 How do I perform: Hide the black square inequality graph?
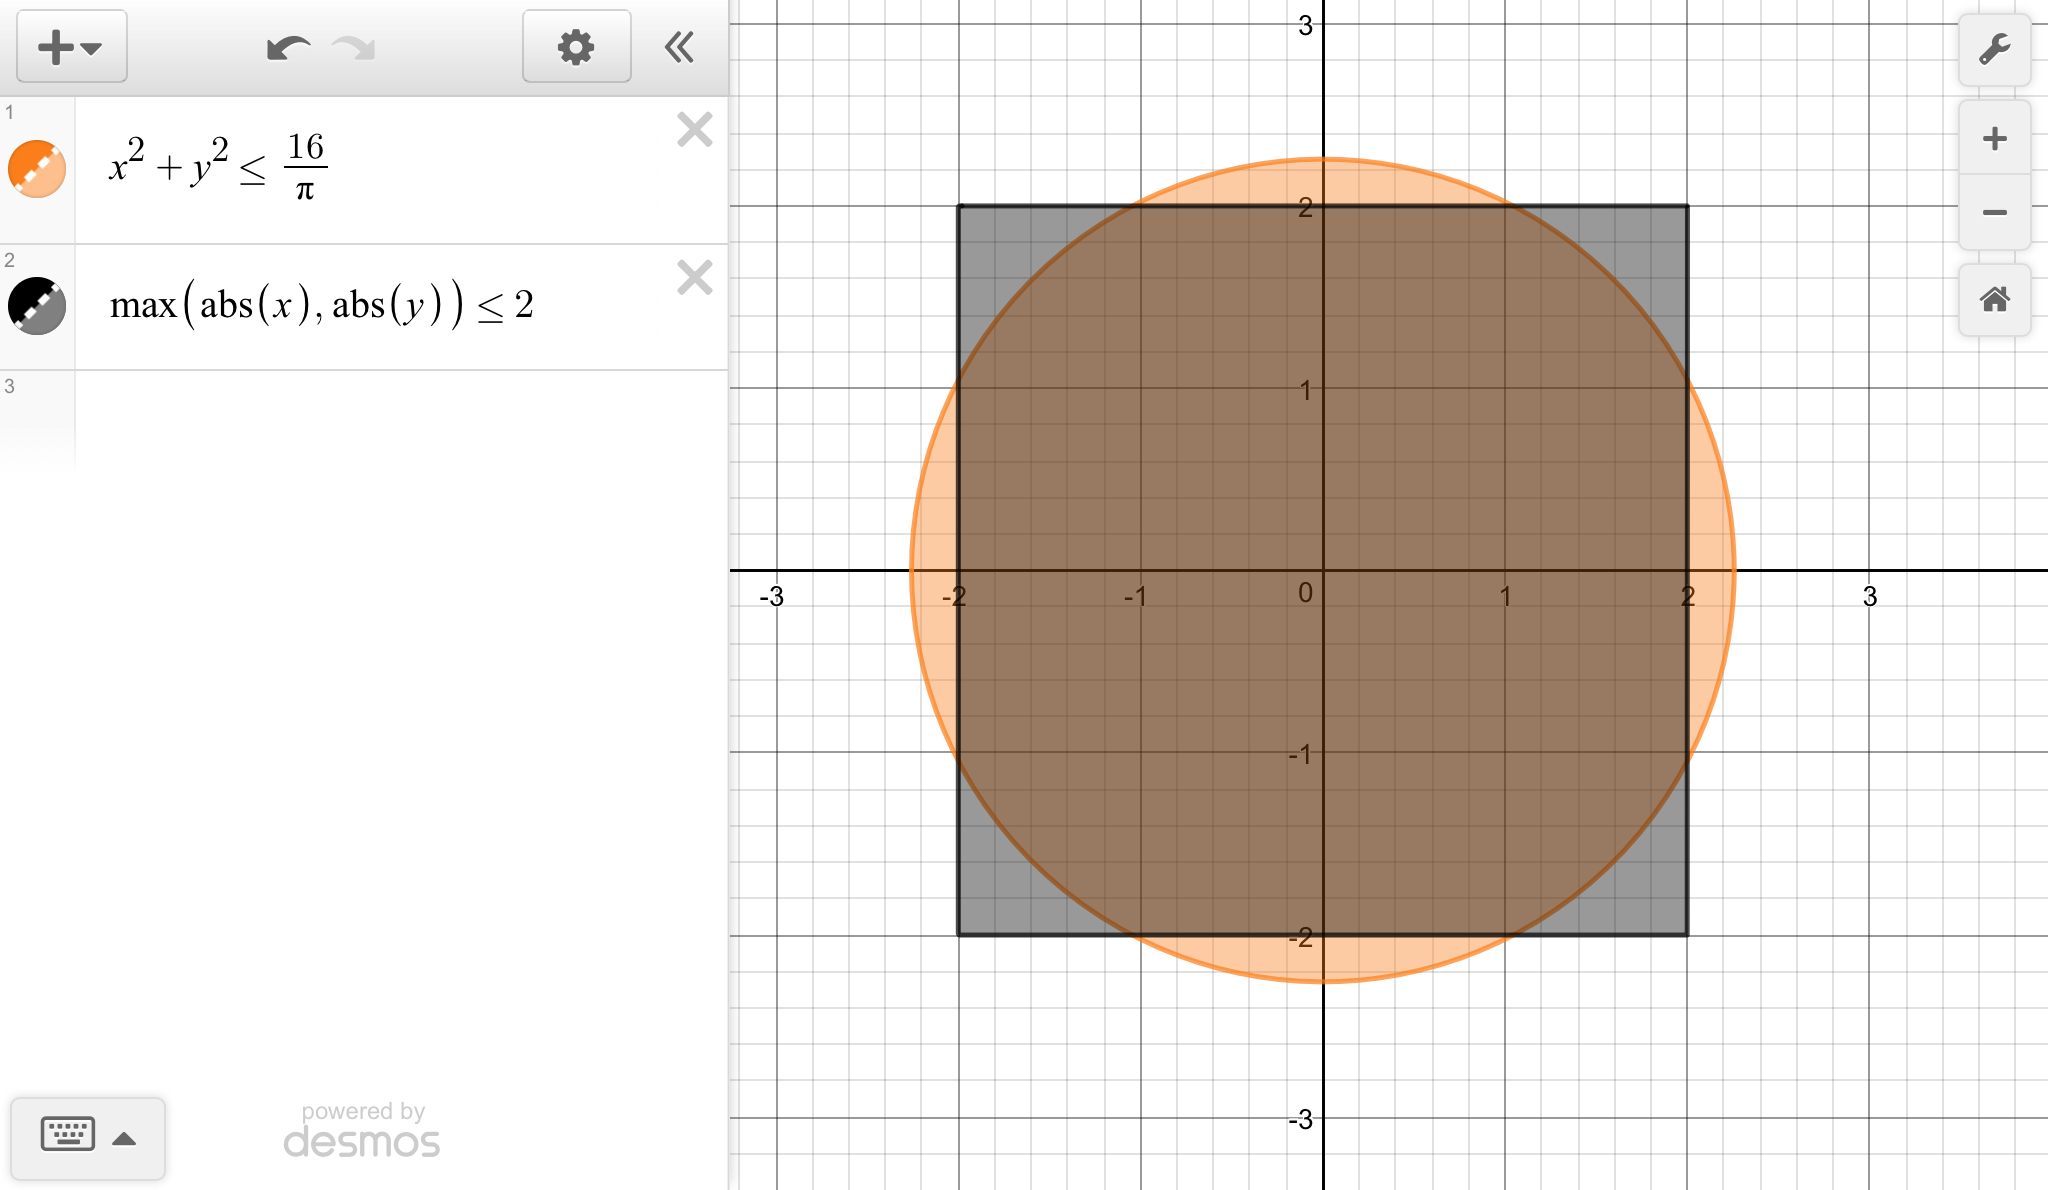pyautogui.click(x=37, y=306)
